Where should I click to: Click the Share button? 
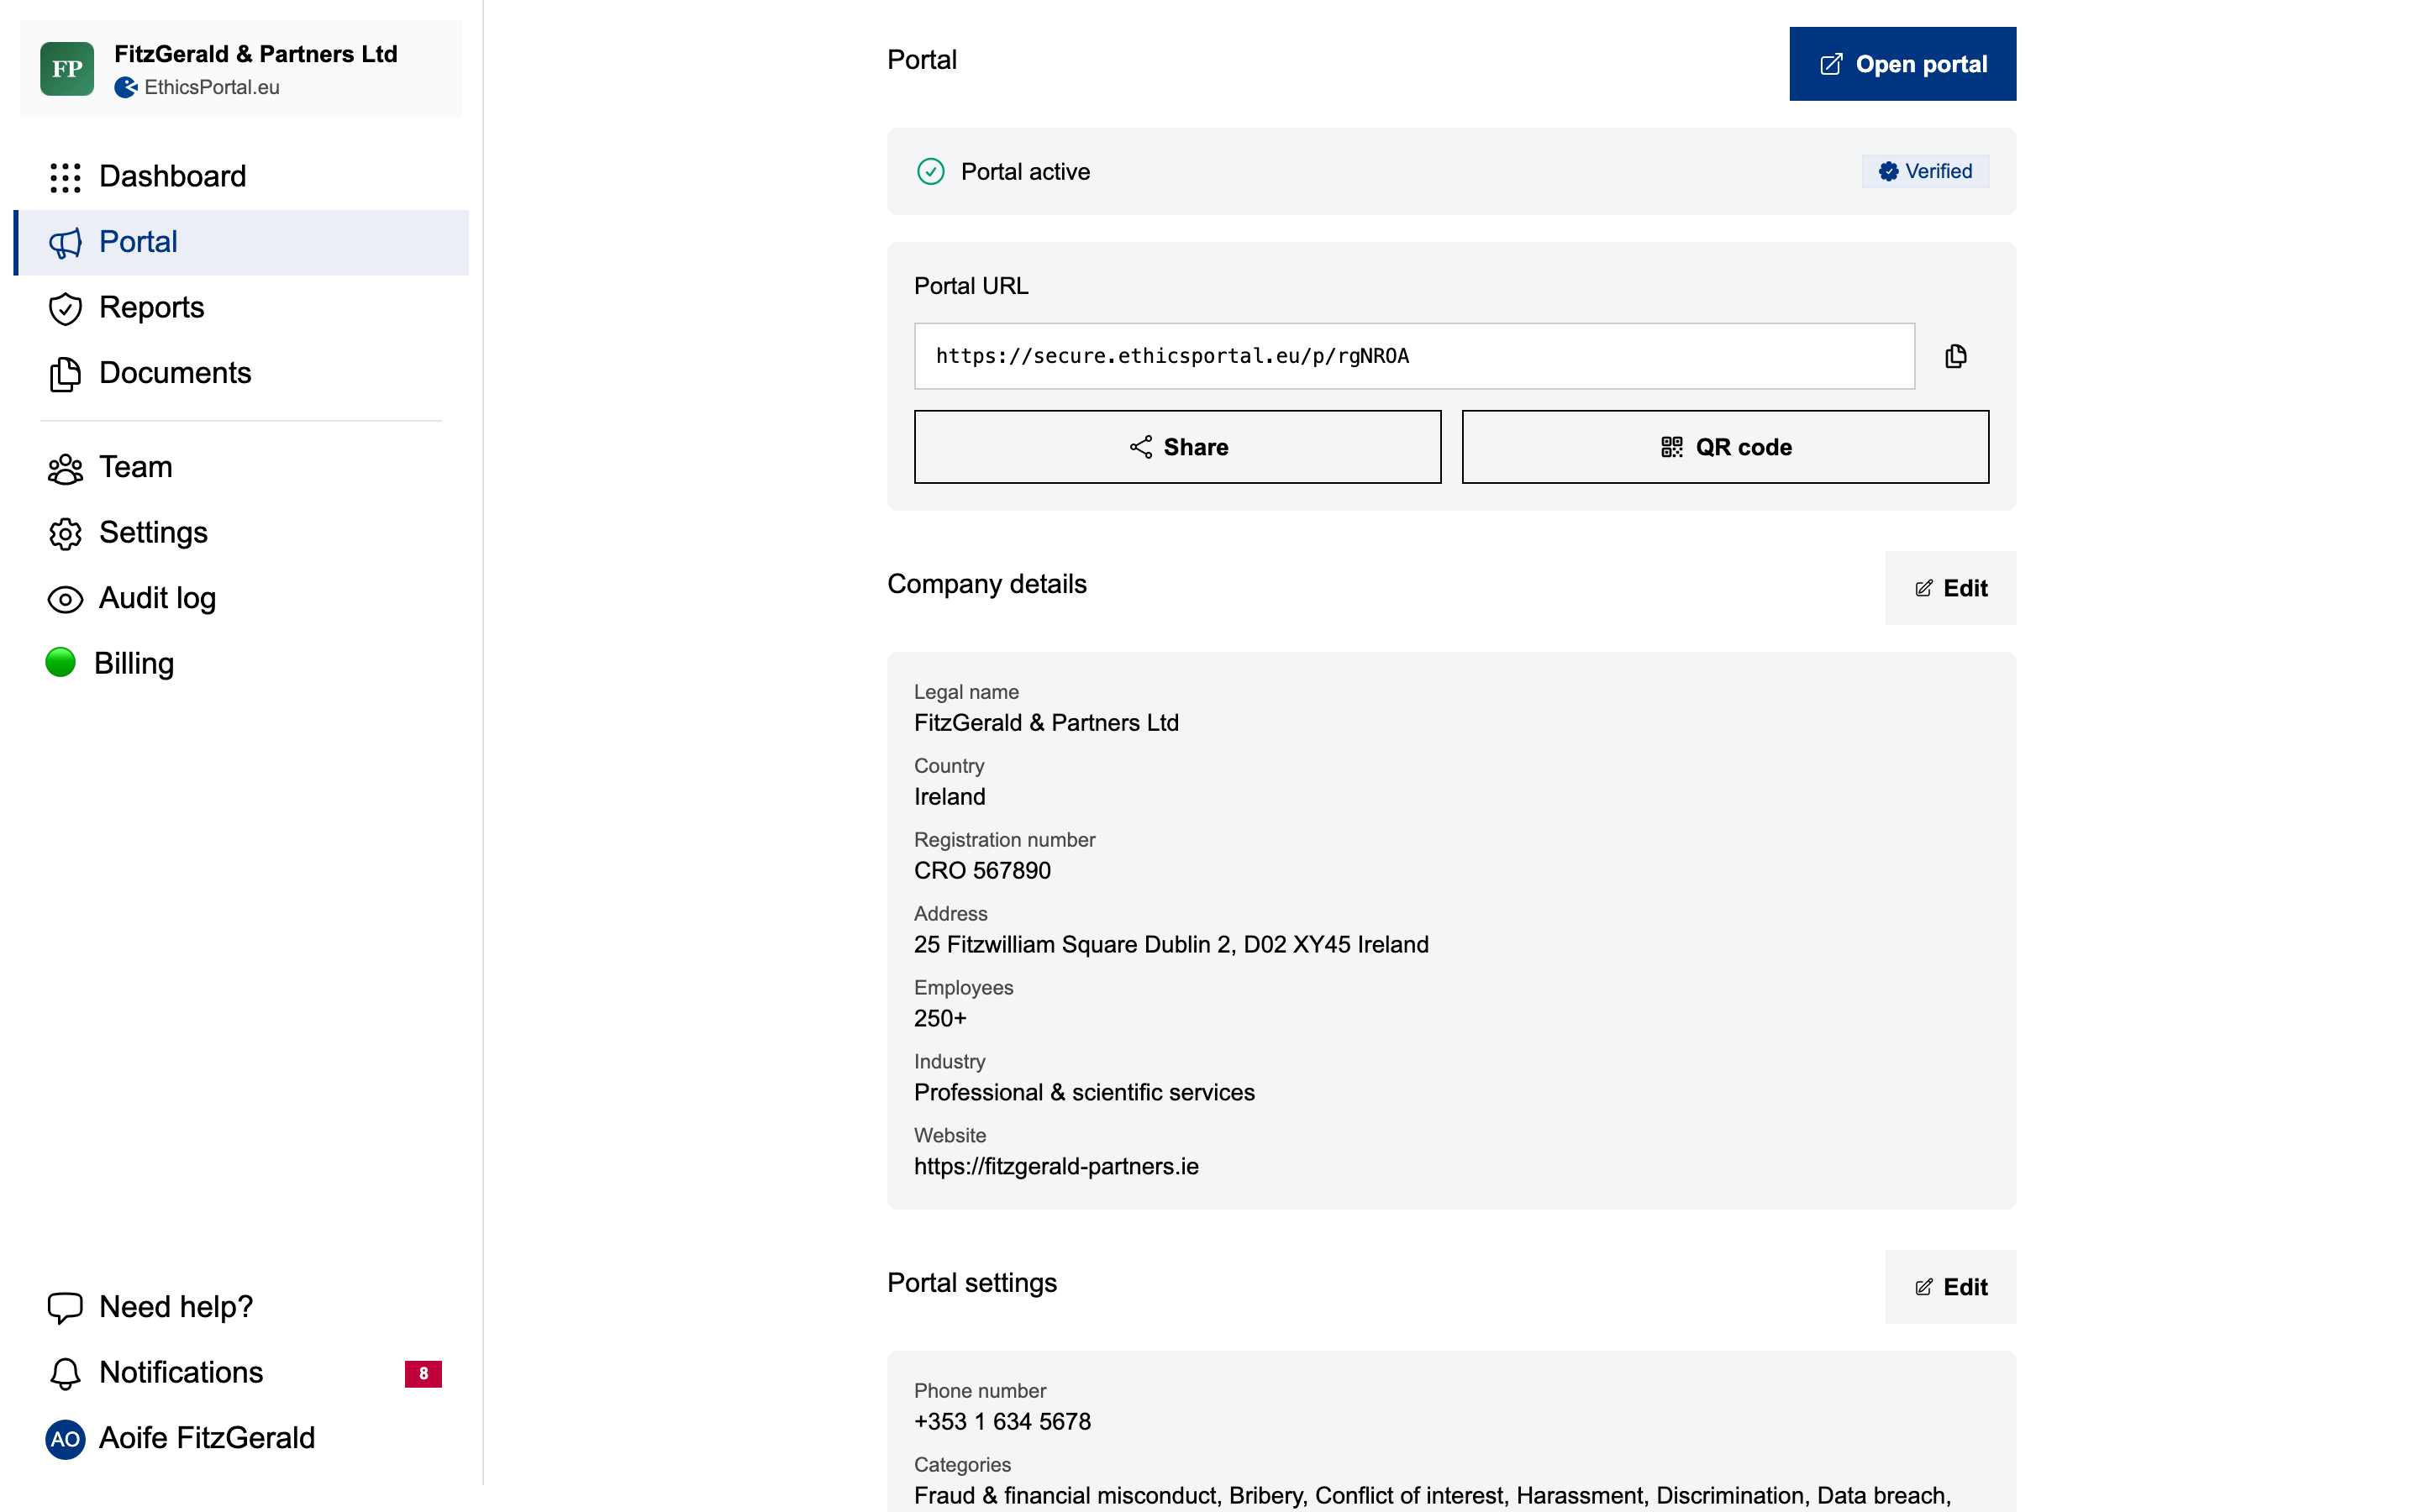(x=1177, y=447)
